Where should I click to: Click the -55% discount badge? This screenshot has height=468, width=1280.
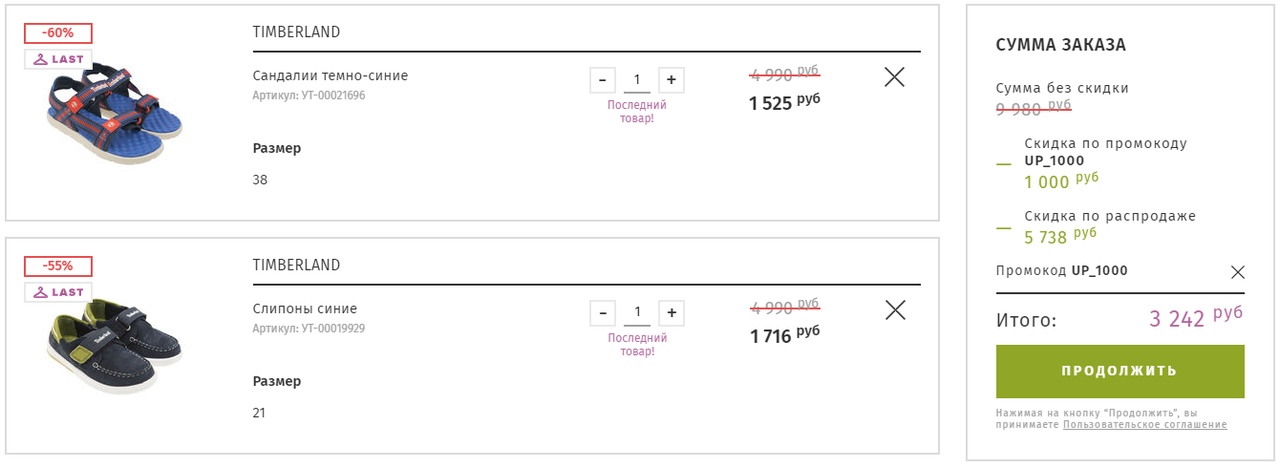point(58,266)
